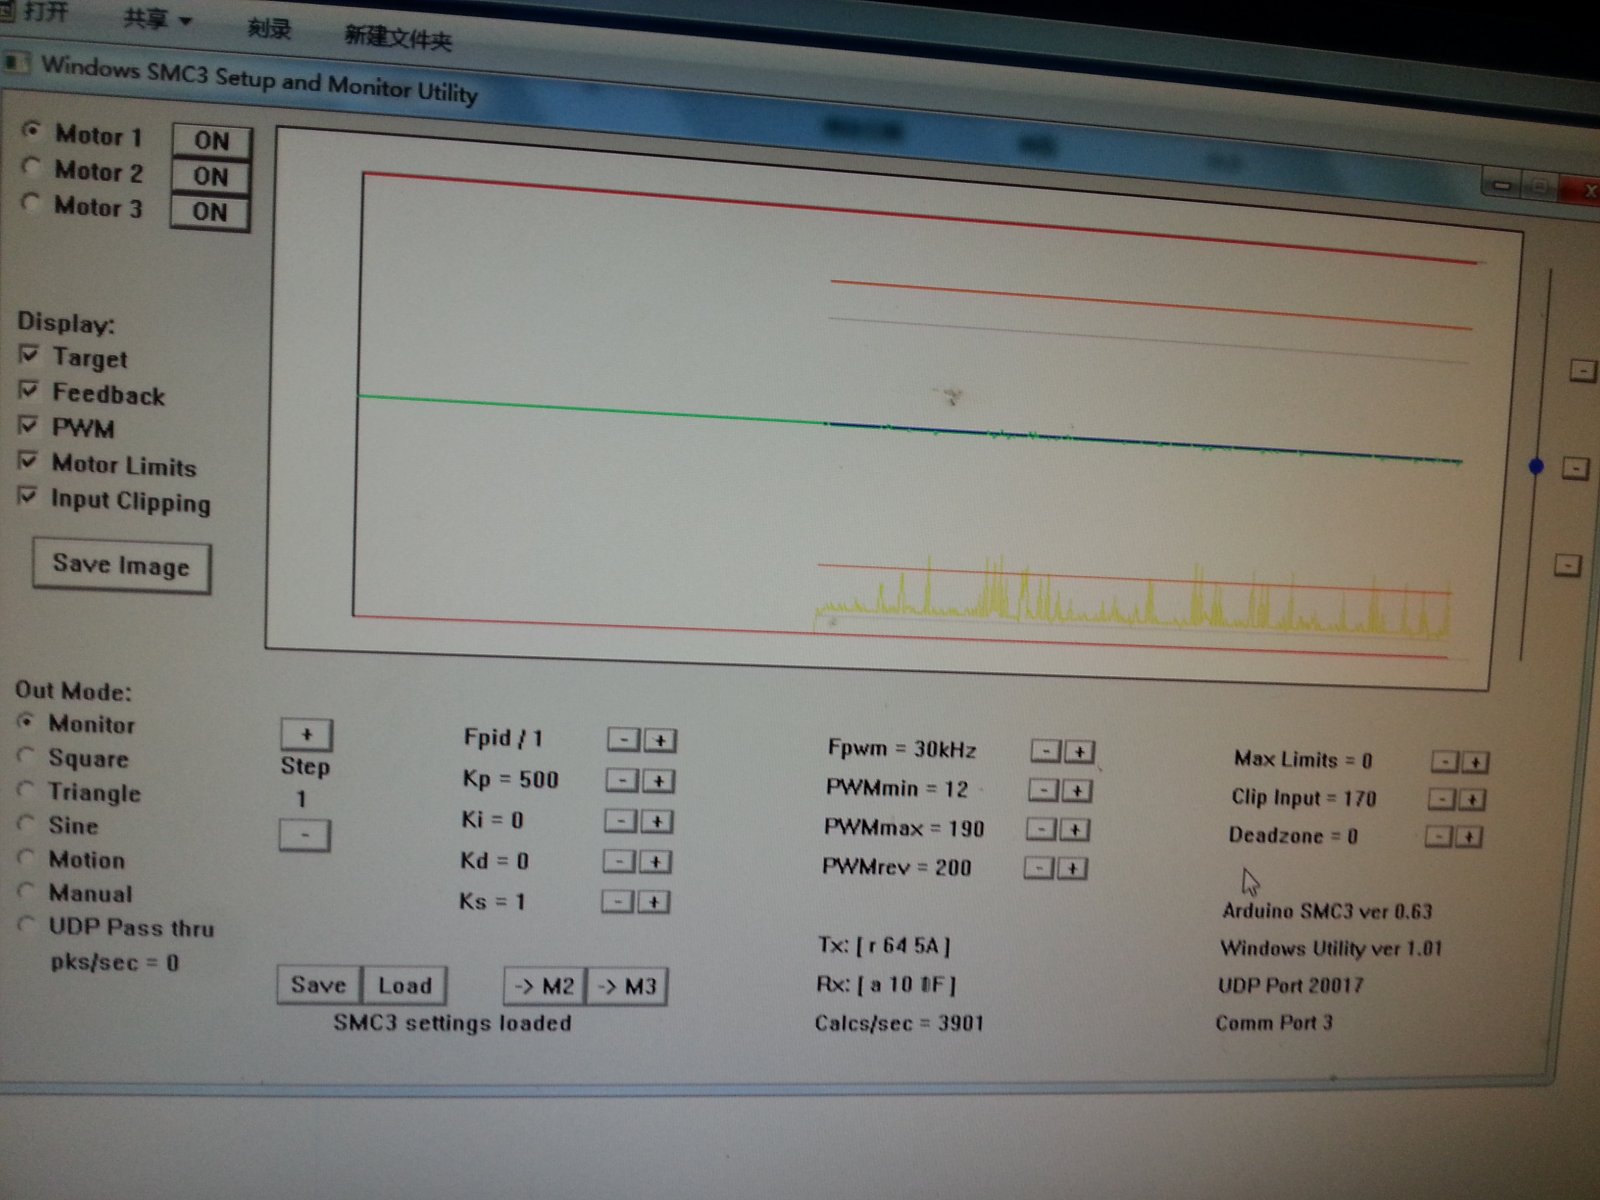This screenshot has height=1200, width=1600.
Task: Select the Motor 2 radio button
Action: 31,167
